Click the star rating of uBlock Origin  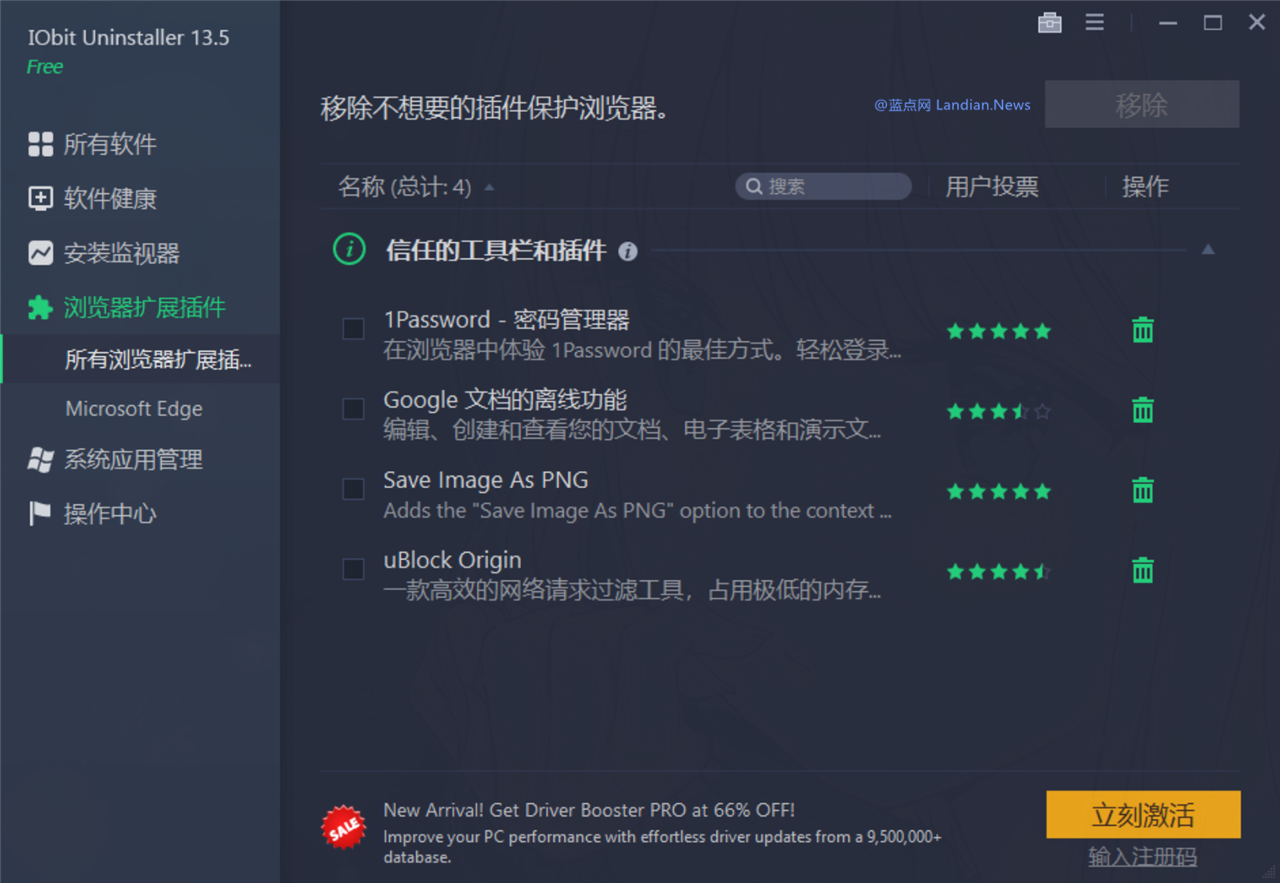point(999,571)
